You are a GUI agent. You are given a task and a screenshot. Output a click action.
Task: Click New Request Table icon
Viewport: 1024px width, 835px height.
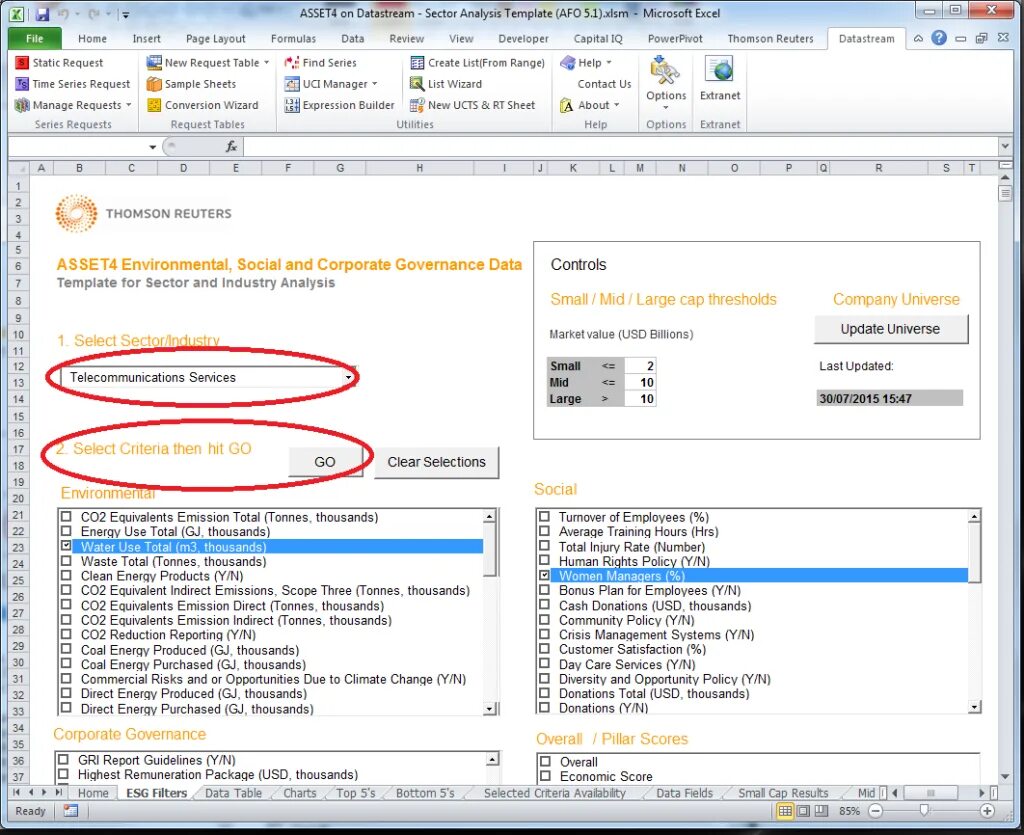154,63
